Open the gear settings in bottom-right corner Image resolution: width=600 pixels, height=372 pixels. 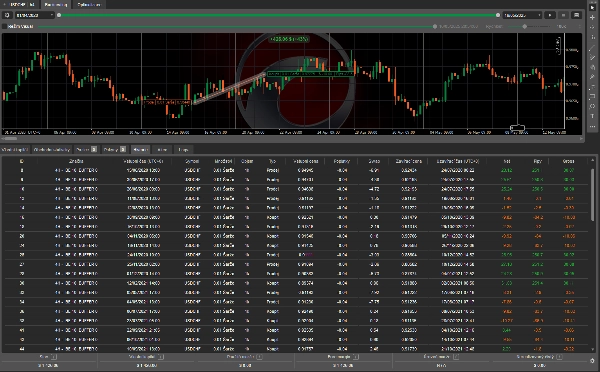pyautogui.click(x=592, y=361)
